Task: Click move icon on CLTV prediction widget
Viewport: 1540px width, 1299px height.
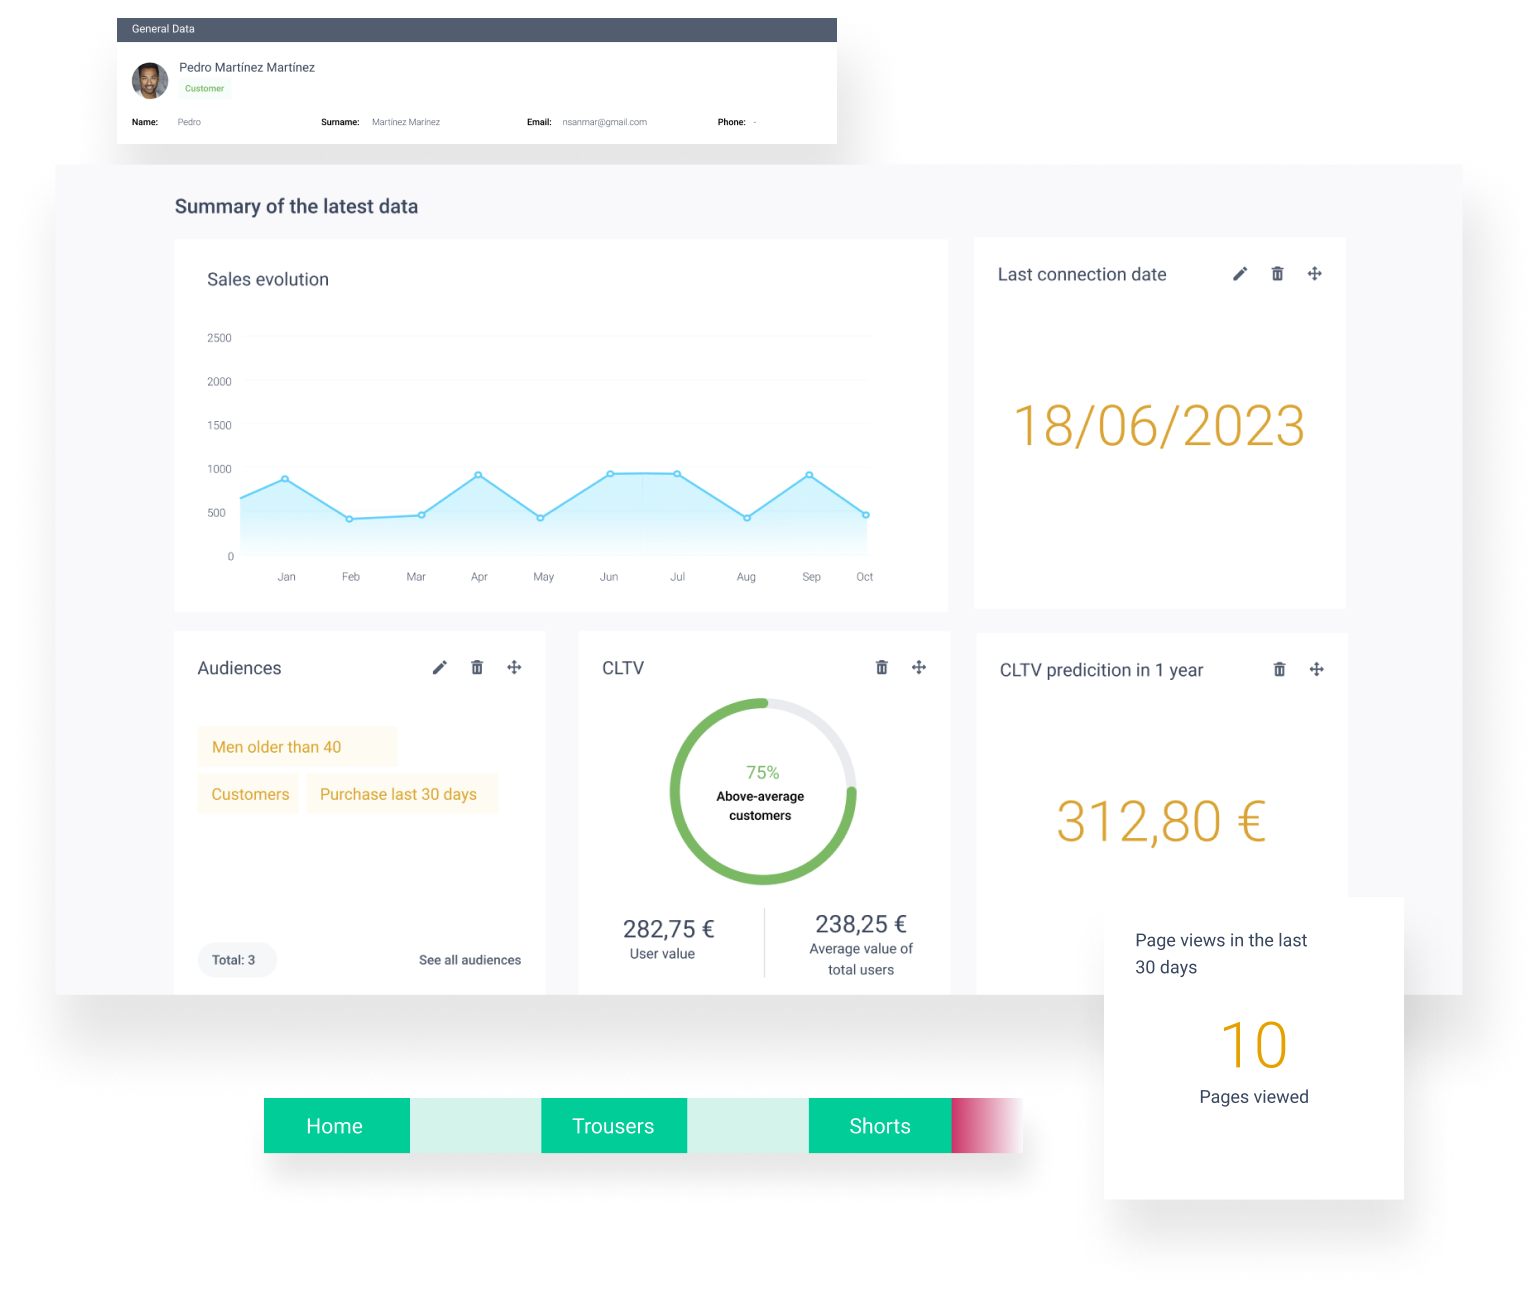Action: (1317, 670)
